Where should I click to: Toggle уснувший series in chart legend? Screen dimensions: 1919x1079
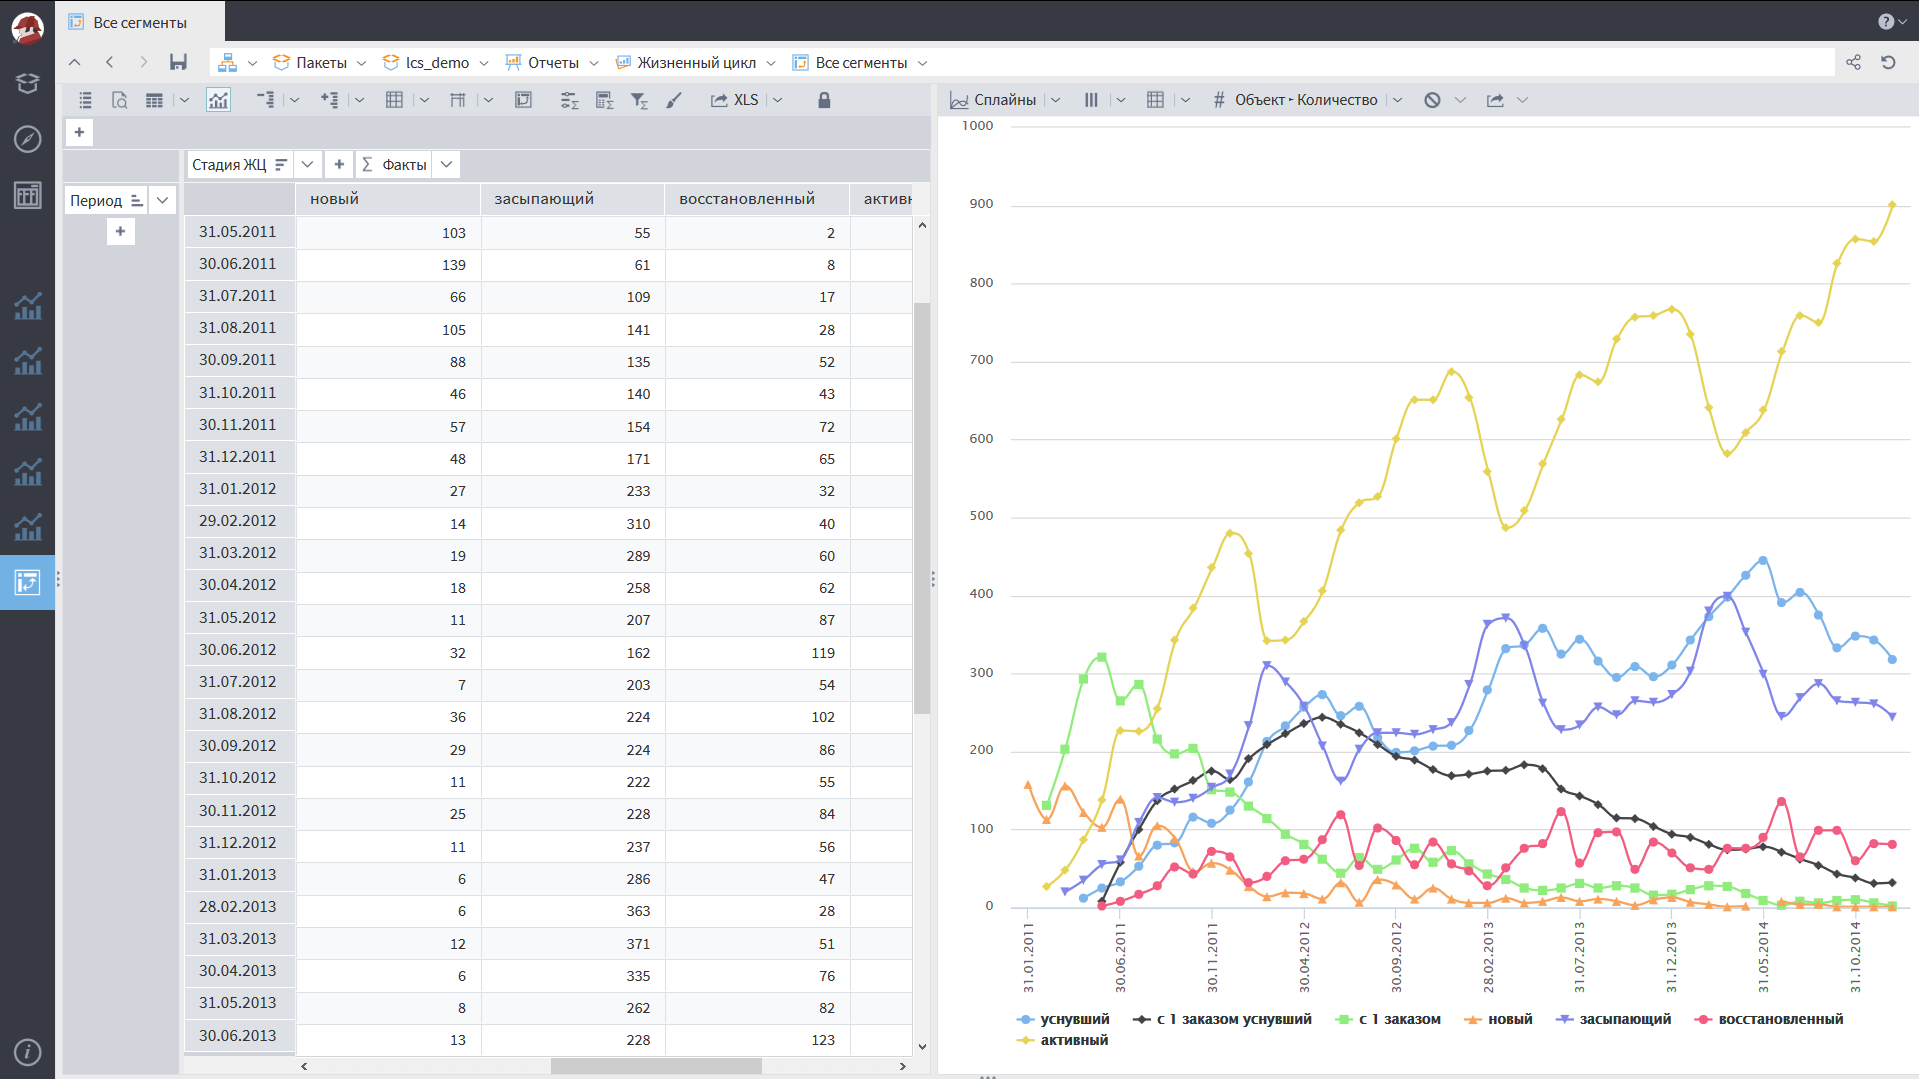point(1063,1019)
